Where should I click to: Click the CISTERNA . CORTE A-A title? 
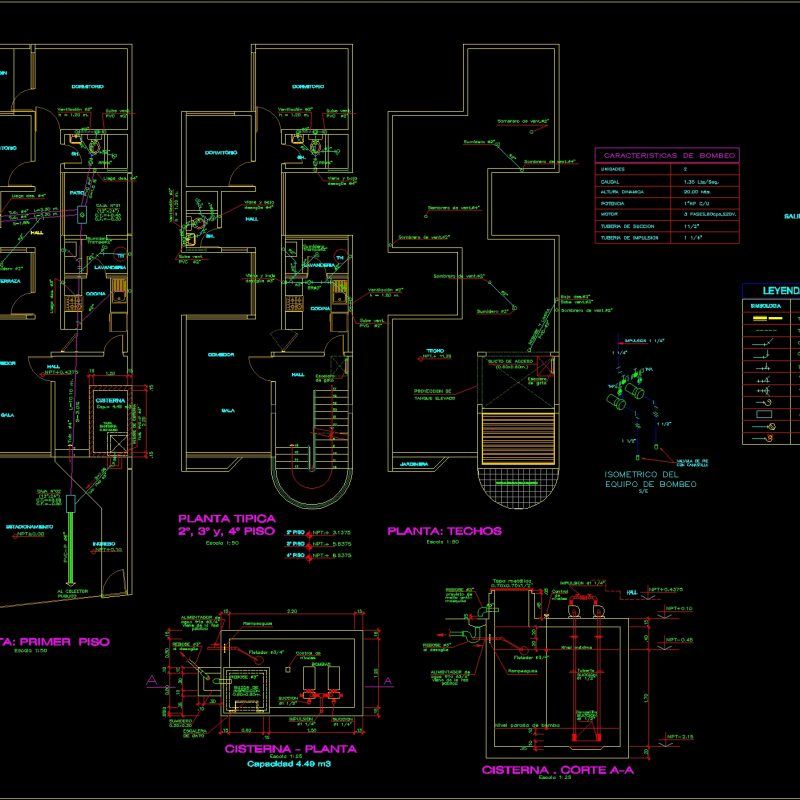pos(558,770)
